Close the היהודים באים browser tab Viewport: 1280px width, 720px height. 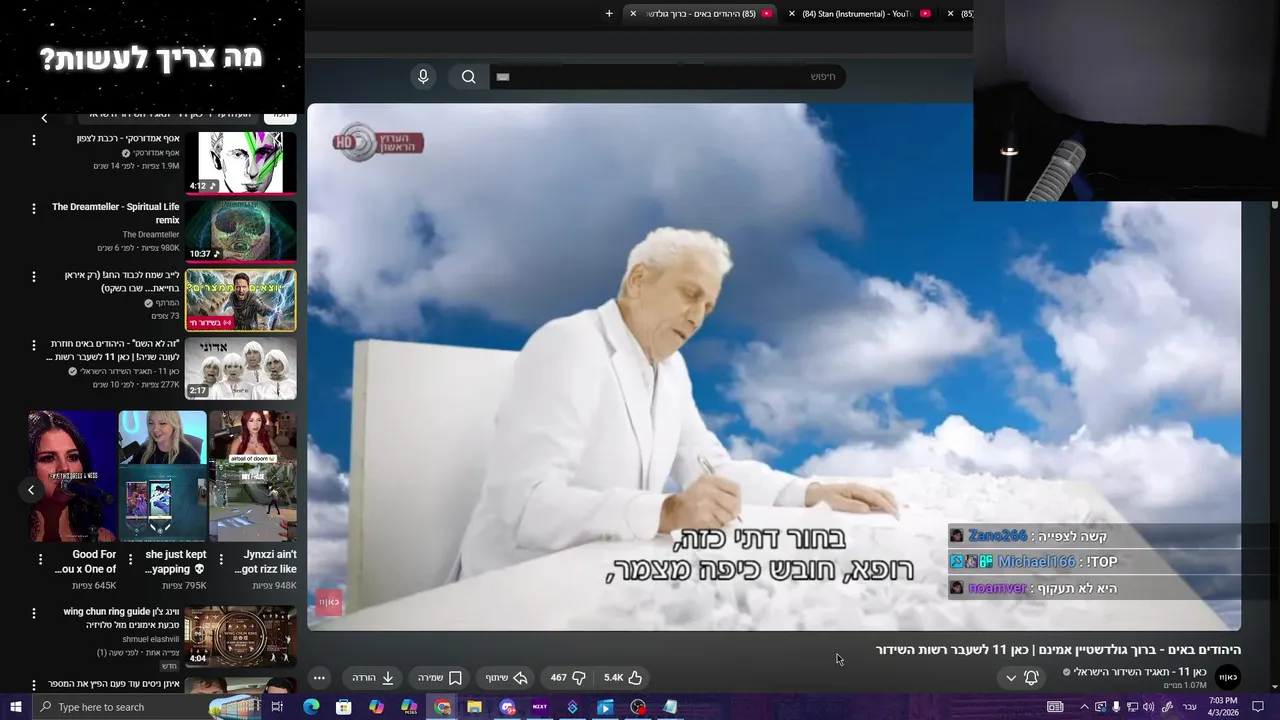click(x=633, y=13)
